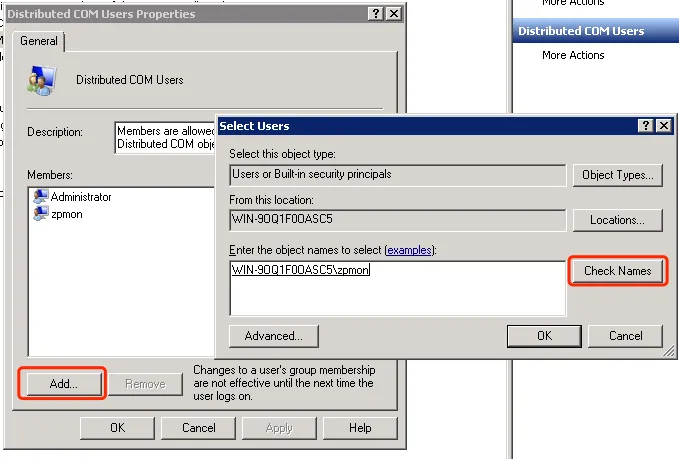This screenshot has height=459, width=679.
Task: Cancel the Select Users dialog
Action: (x=625, y=336)
